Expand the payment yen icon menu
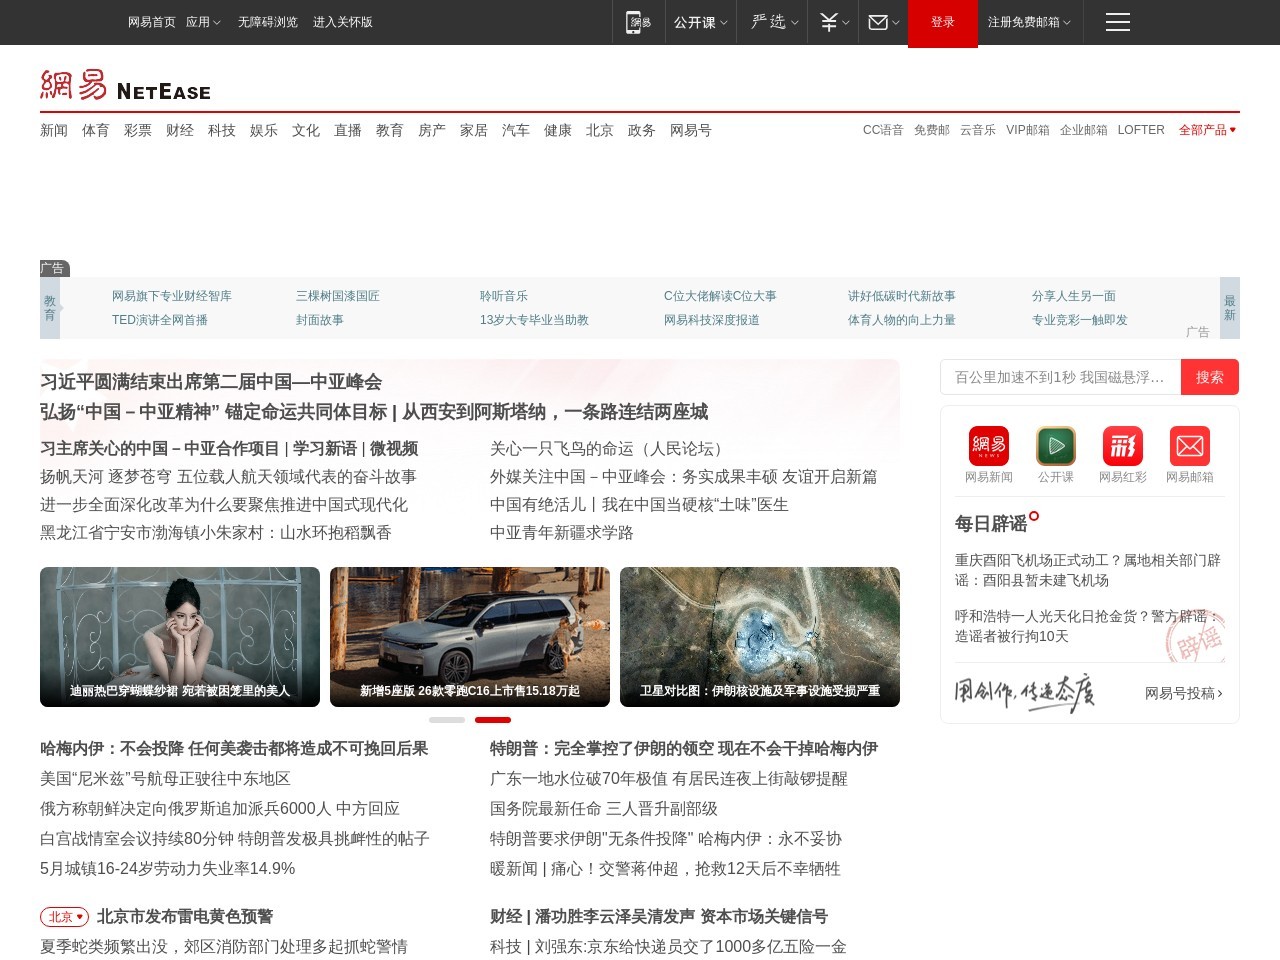The width and height of the screenshot is (1280, 960). [834, 22]
